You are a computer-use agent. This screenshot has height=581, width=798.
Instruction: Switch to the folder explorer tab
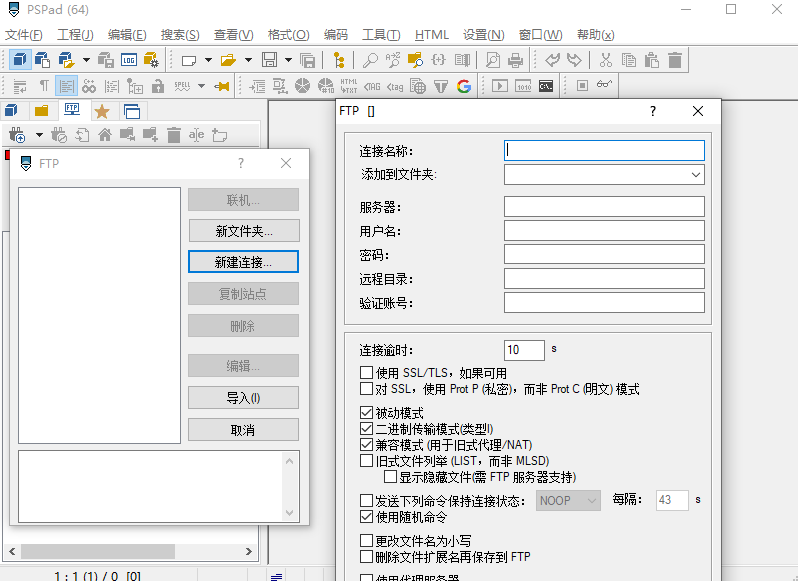pyautogui.click(x=41, y=111)
